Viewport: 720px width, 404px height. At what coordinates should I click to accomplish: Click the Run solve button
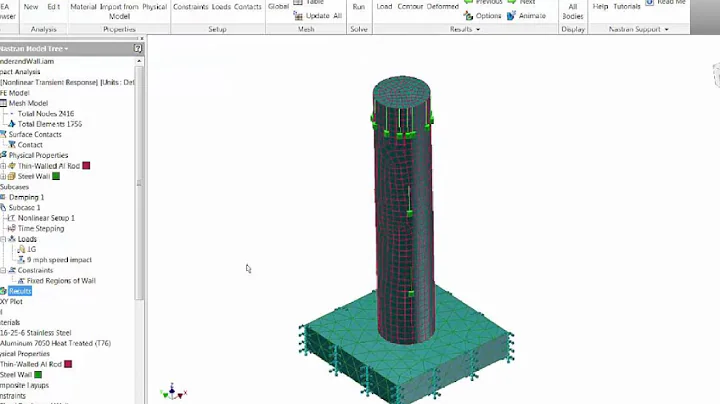tap(359, 7)
